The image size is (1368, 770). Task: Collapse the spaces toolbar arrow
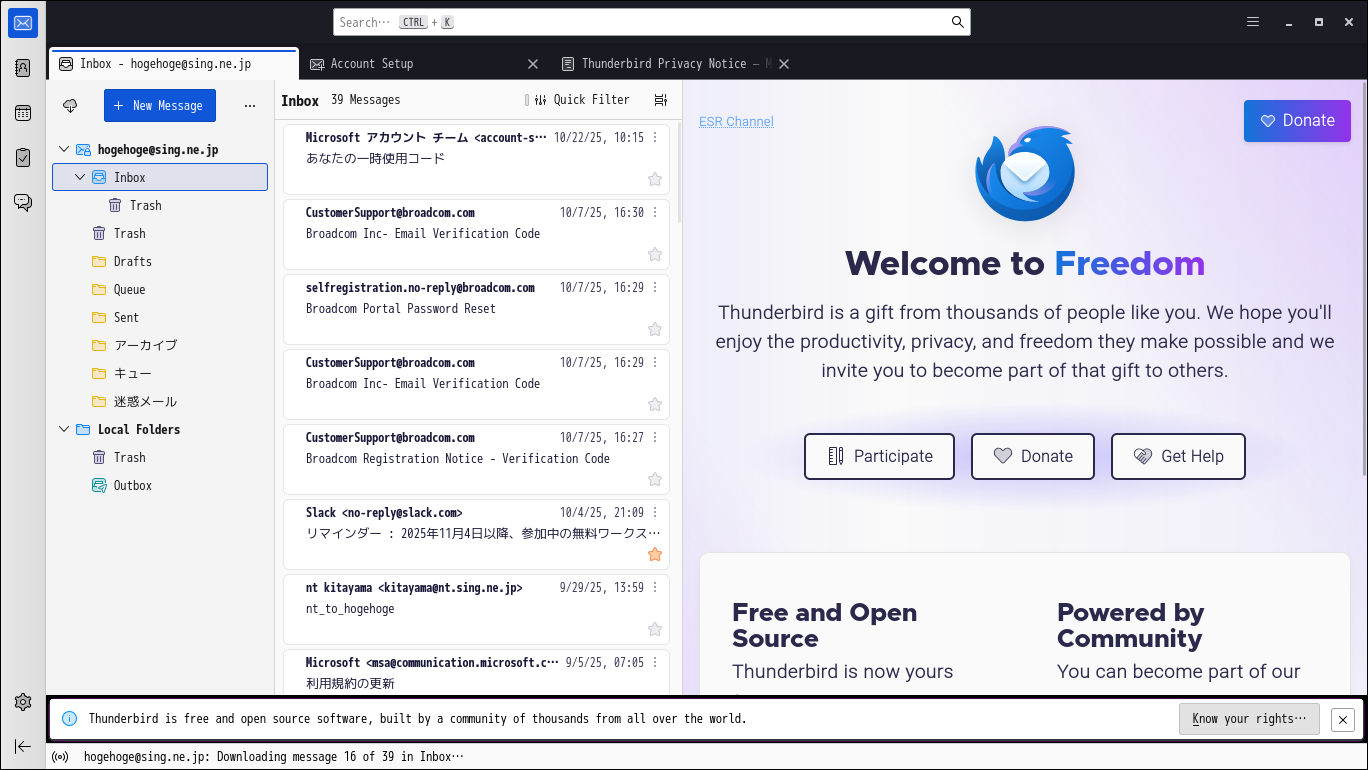pyautogui.click(x=23, y=746)
